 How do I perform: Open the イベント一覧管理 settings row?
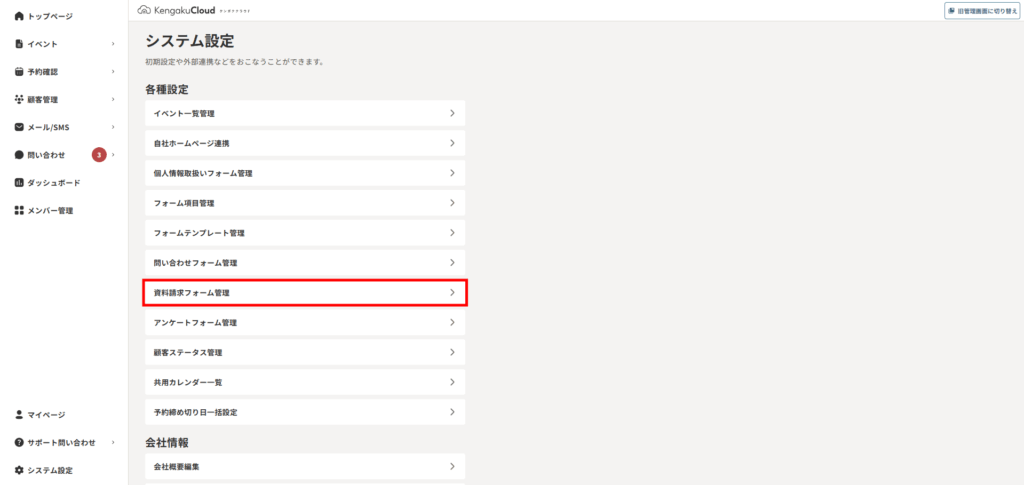coord(305,113)
